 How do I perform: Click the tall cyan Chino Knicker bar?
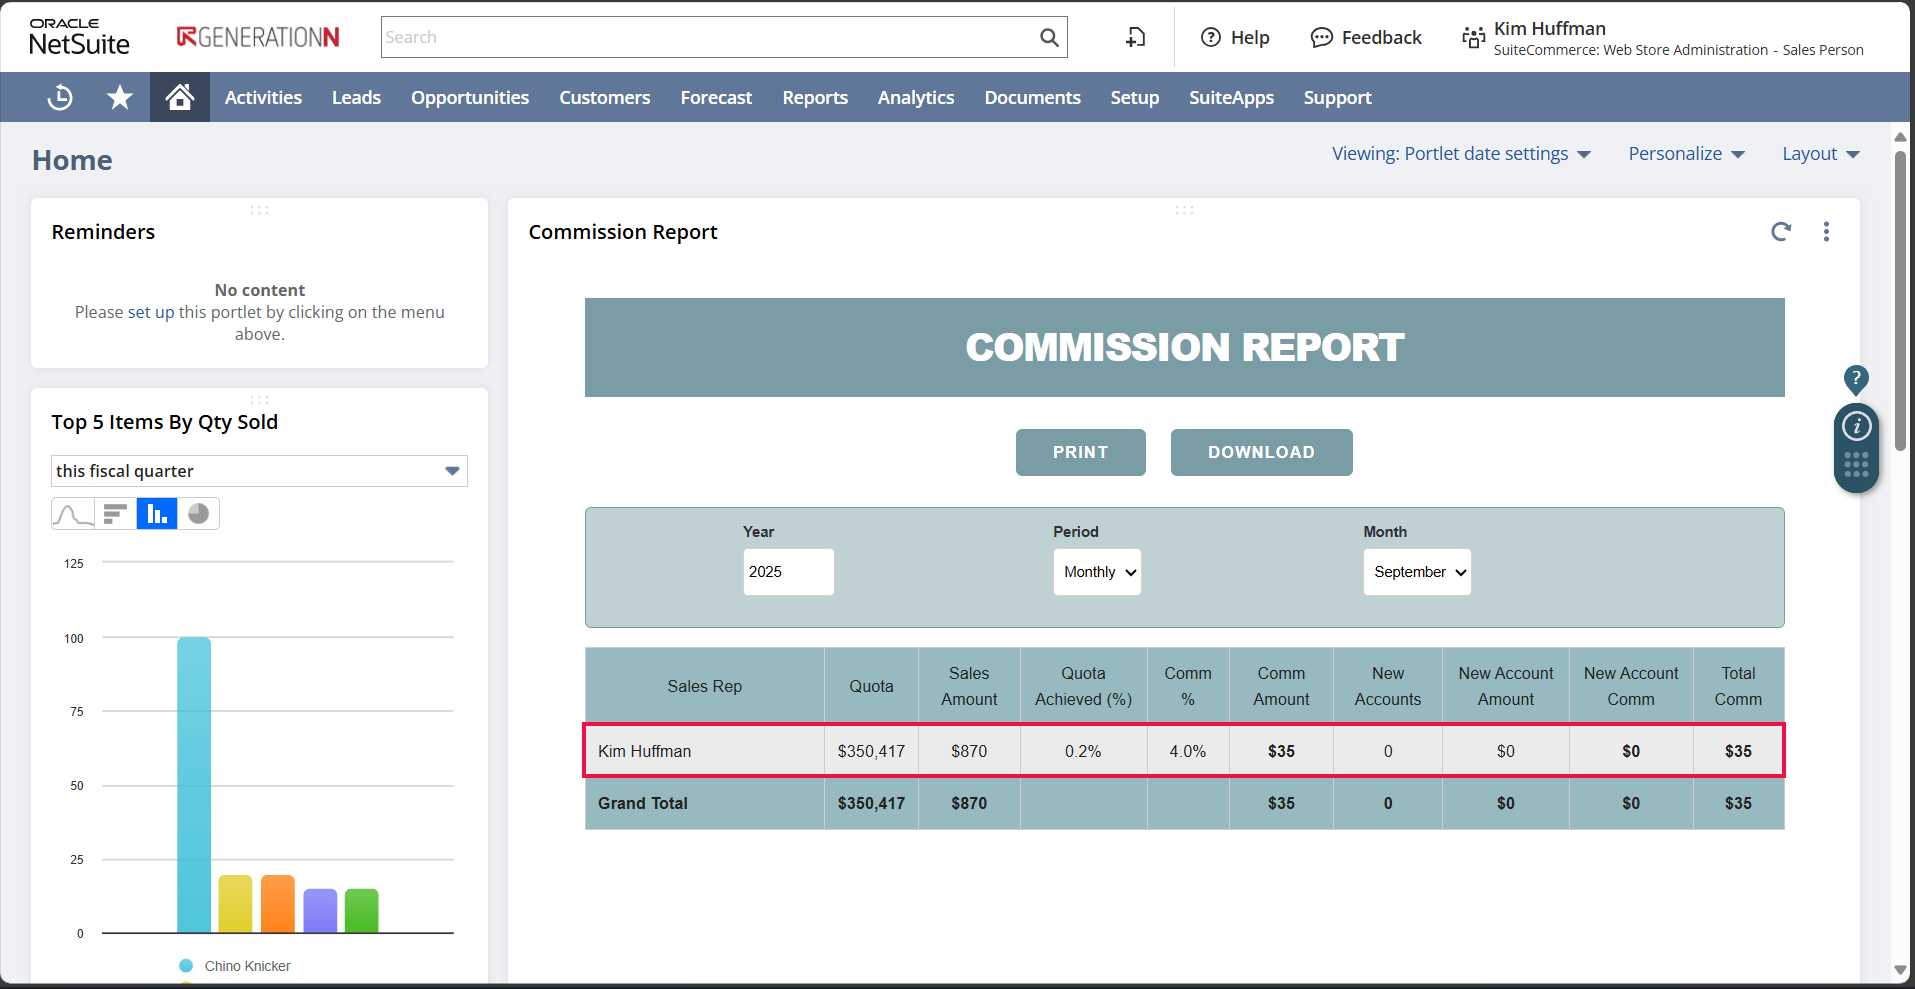coord(194,785)
